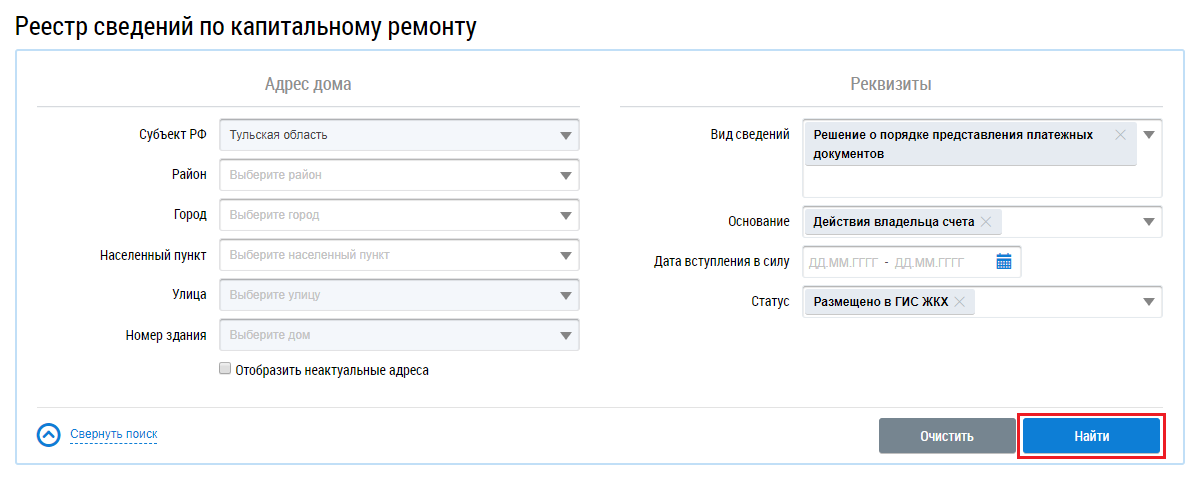
Task: Expand the Основание dropdown arrow
Action: pyautogui.click(x=1149, y=222)
